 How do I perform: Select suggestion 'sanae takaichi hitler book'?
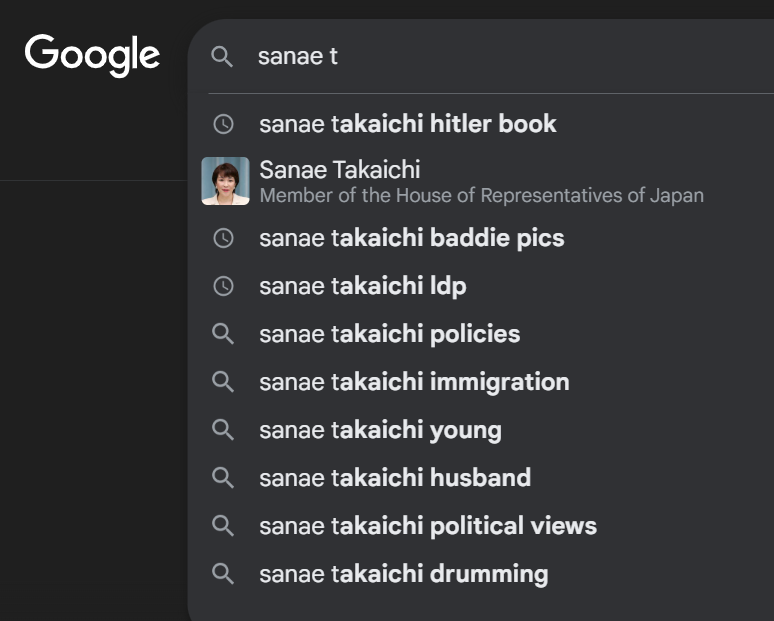pos(408,124)
